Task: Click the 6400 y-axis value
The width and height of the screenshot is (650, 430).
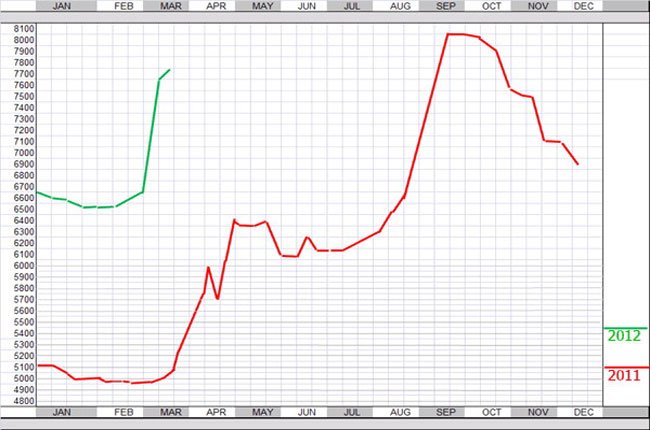Action: (24, 221)
